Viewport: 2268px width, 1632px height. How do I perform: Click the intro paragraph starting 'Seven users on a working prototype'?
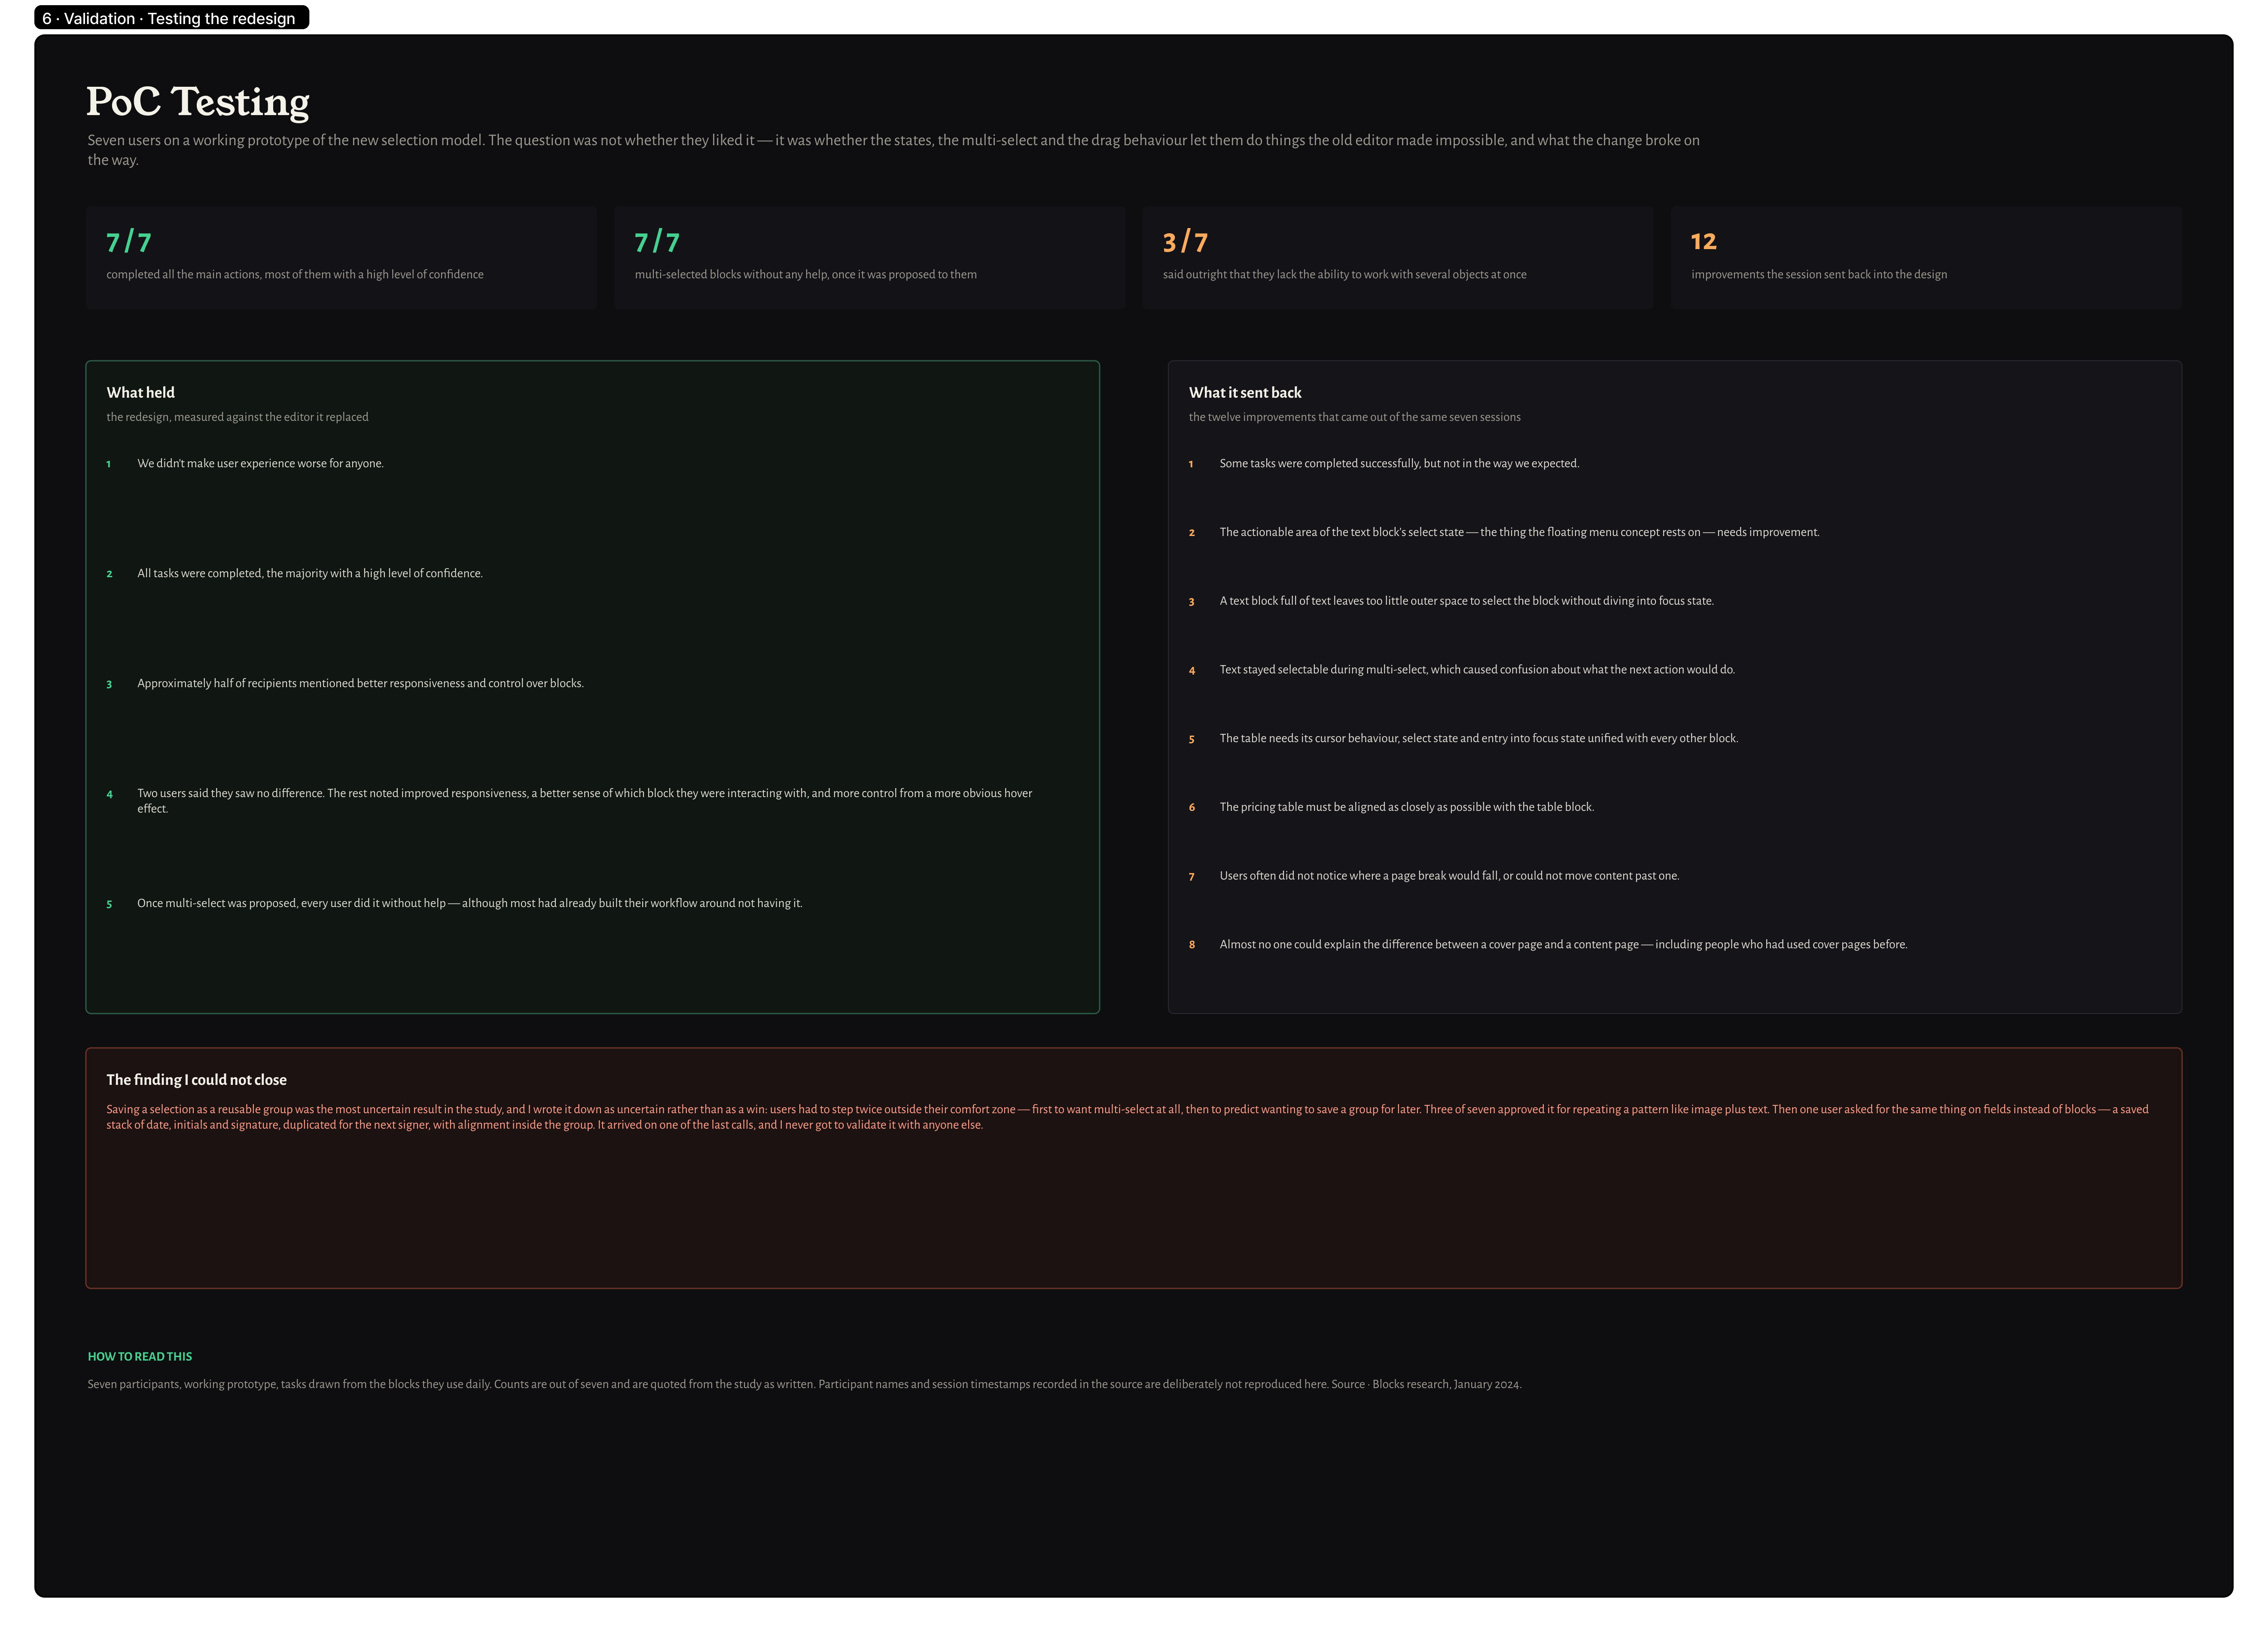893,150
